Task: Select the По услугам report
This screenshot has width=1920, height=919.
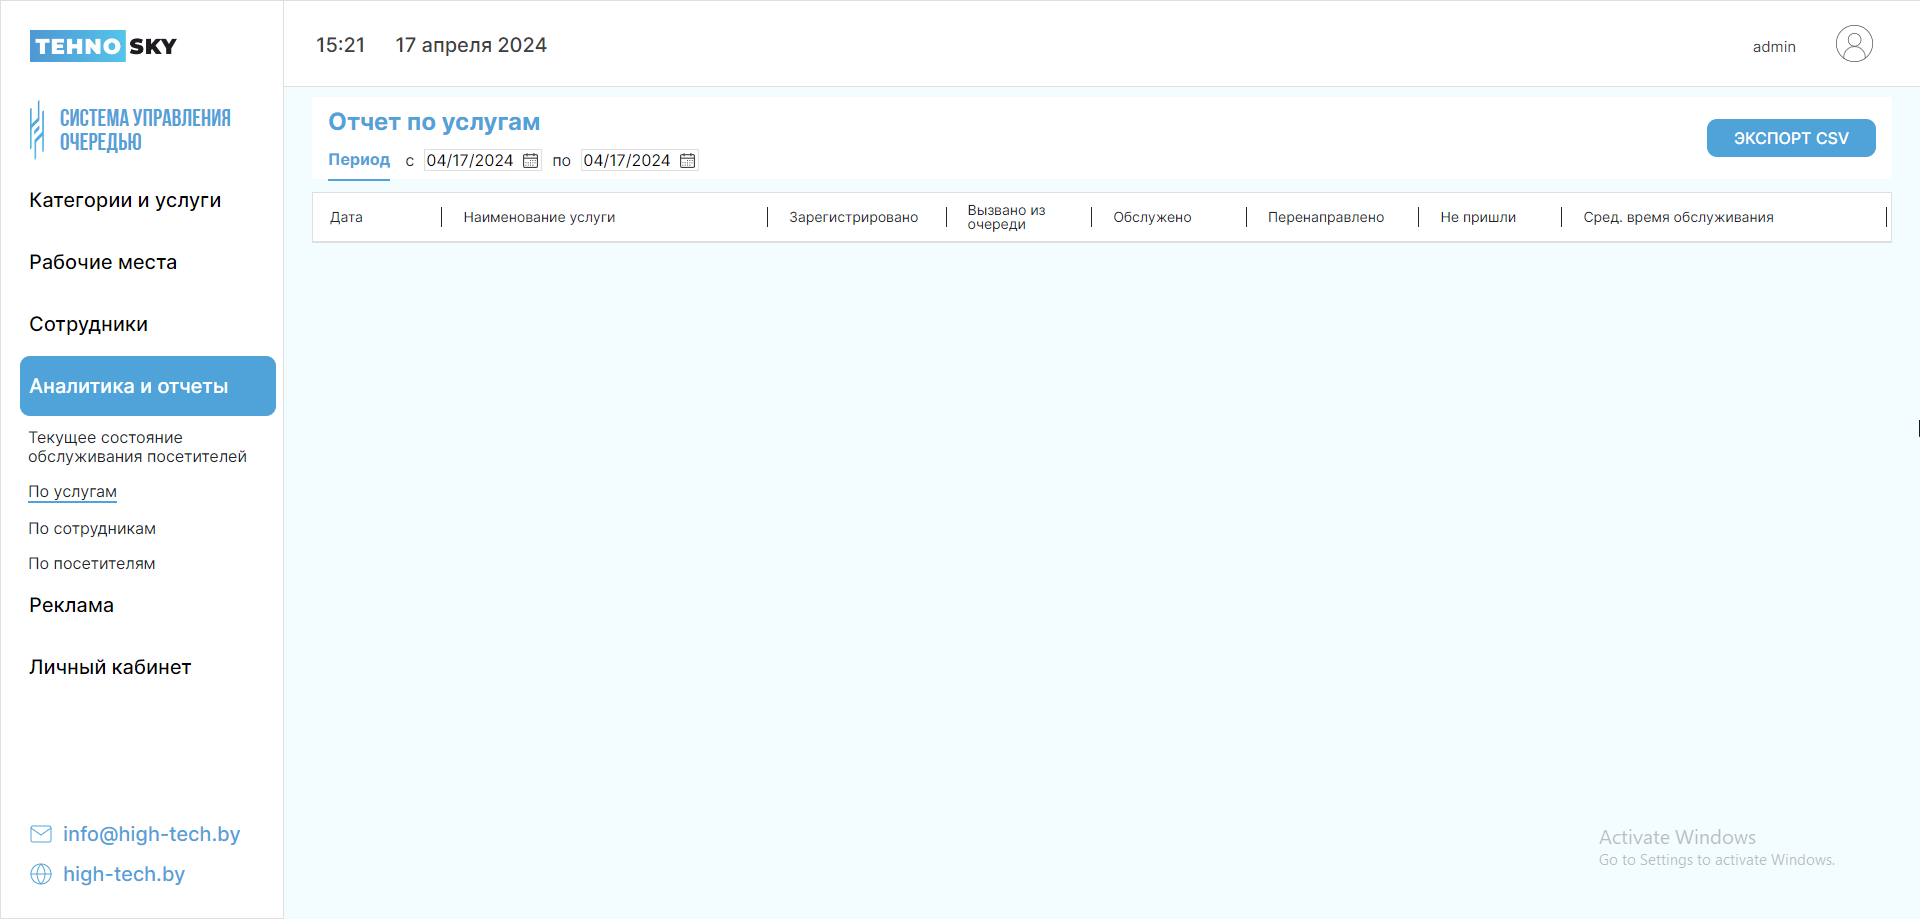Action: (72, 492)
